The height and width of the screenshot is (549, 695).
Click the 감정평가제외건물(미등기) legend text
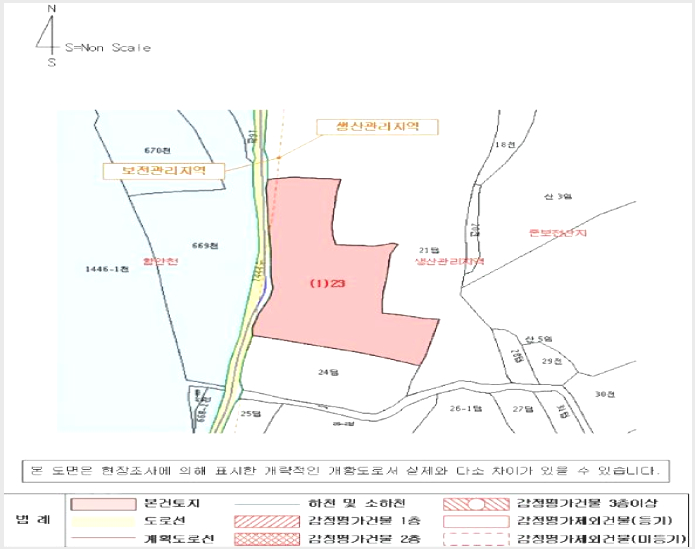(x=602, y=539)
